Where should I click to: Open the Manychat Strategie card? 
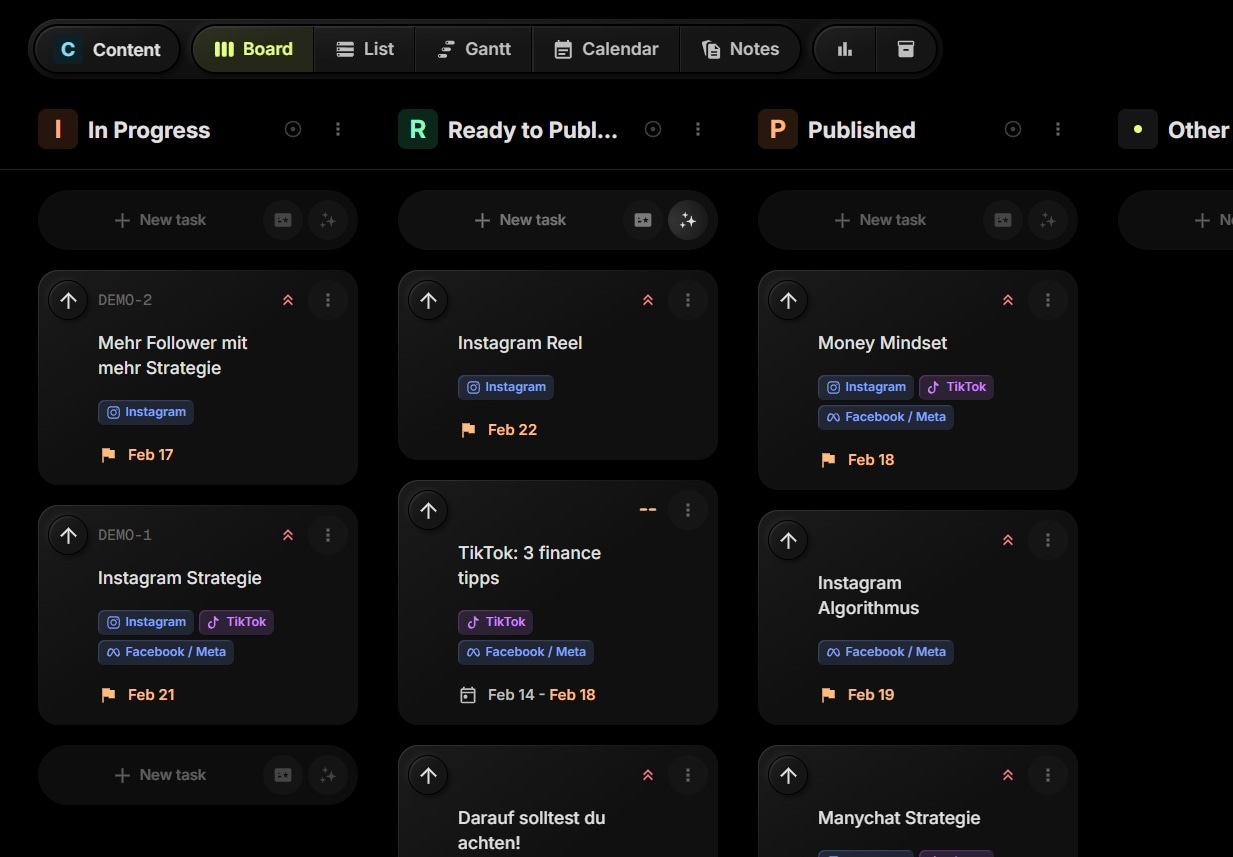coord(898,818)
